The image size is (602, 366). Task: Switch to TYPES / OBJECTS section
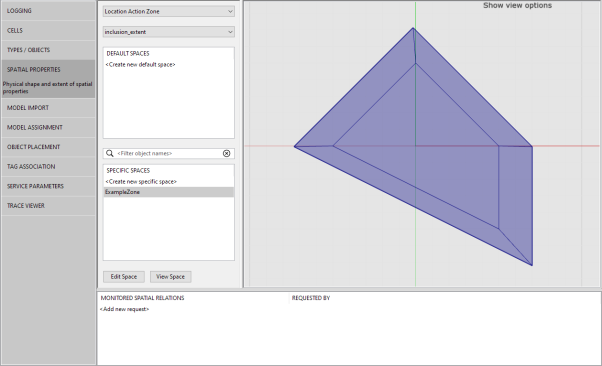(48, 50)
